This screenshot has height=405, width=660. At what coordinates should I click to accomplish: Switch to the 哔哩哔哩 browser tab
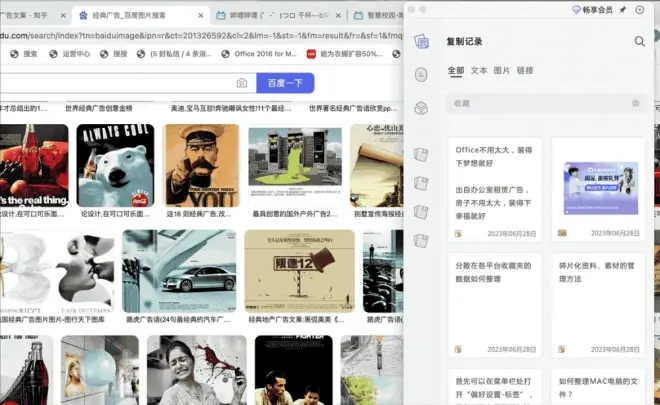[278, 16]
